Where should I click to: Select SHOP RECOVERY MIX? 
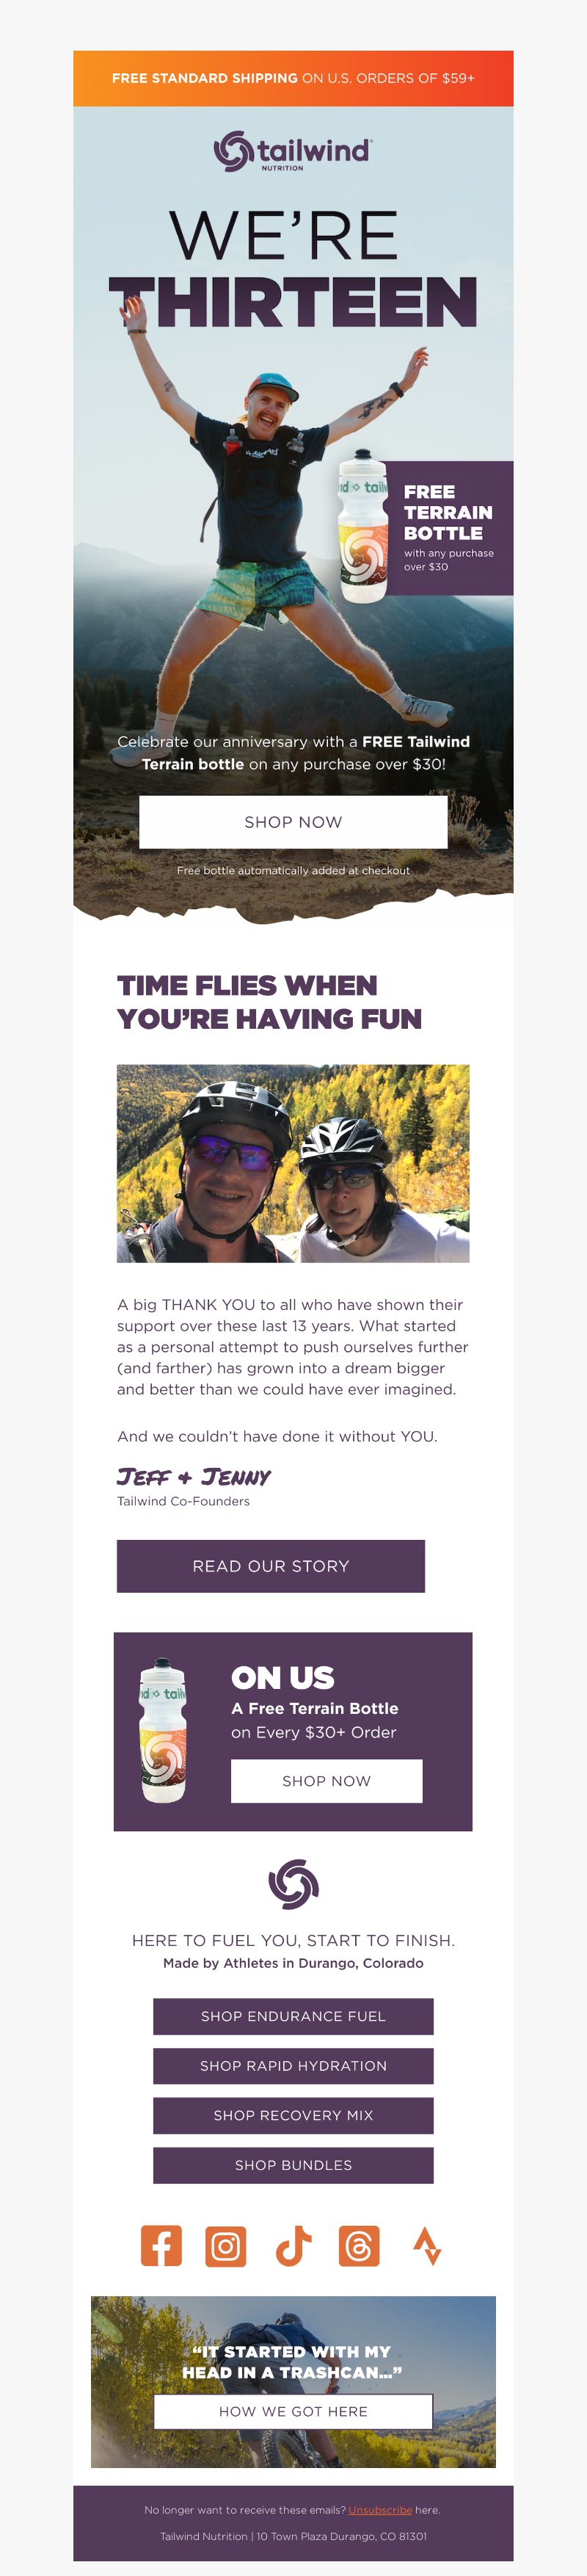(293, 2115)
